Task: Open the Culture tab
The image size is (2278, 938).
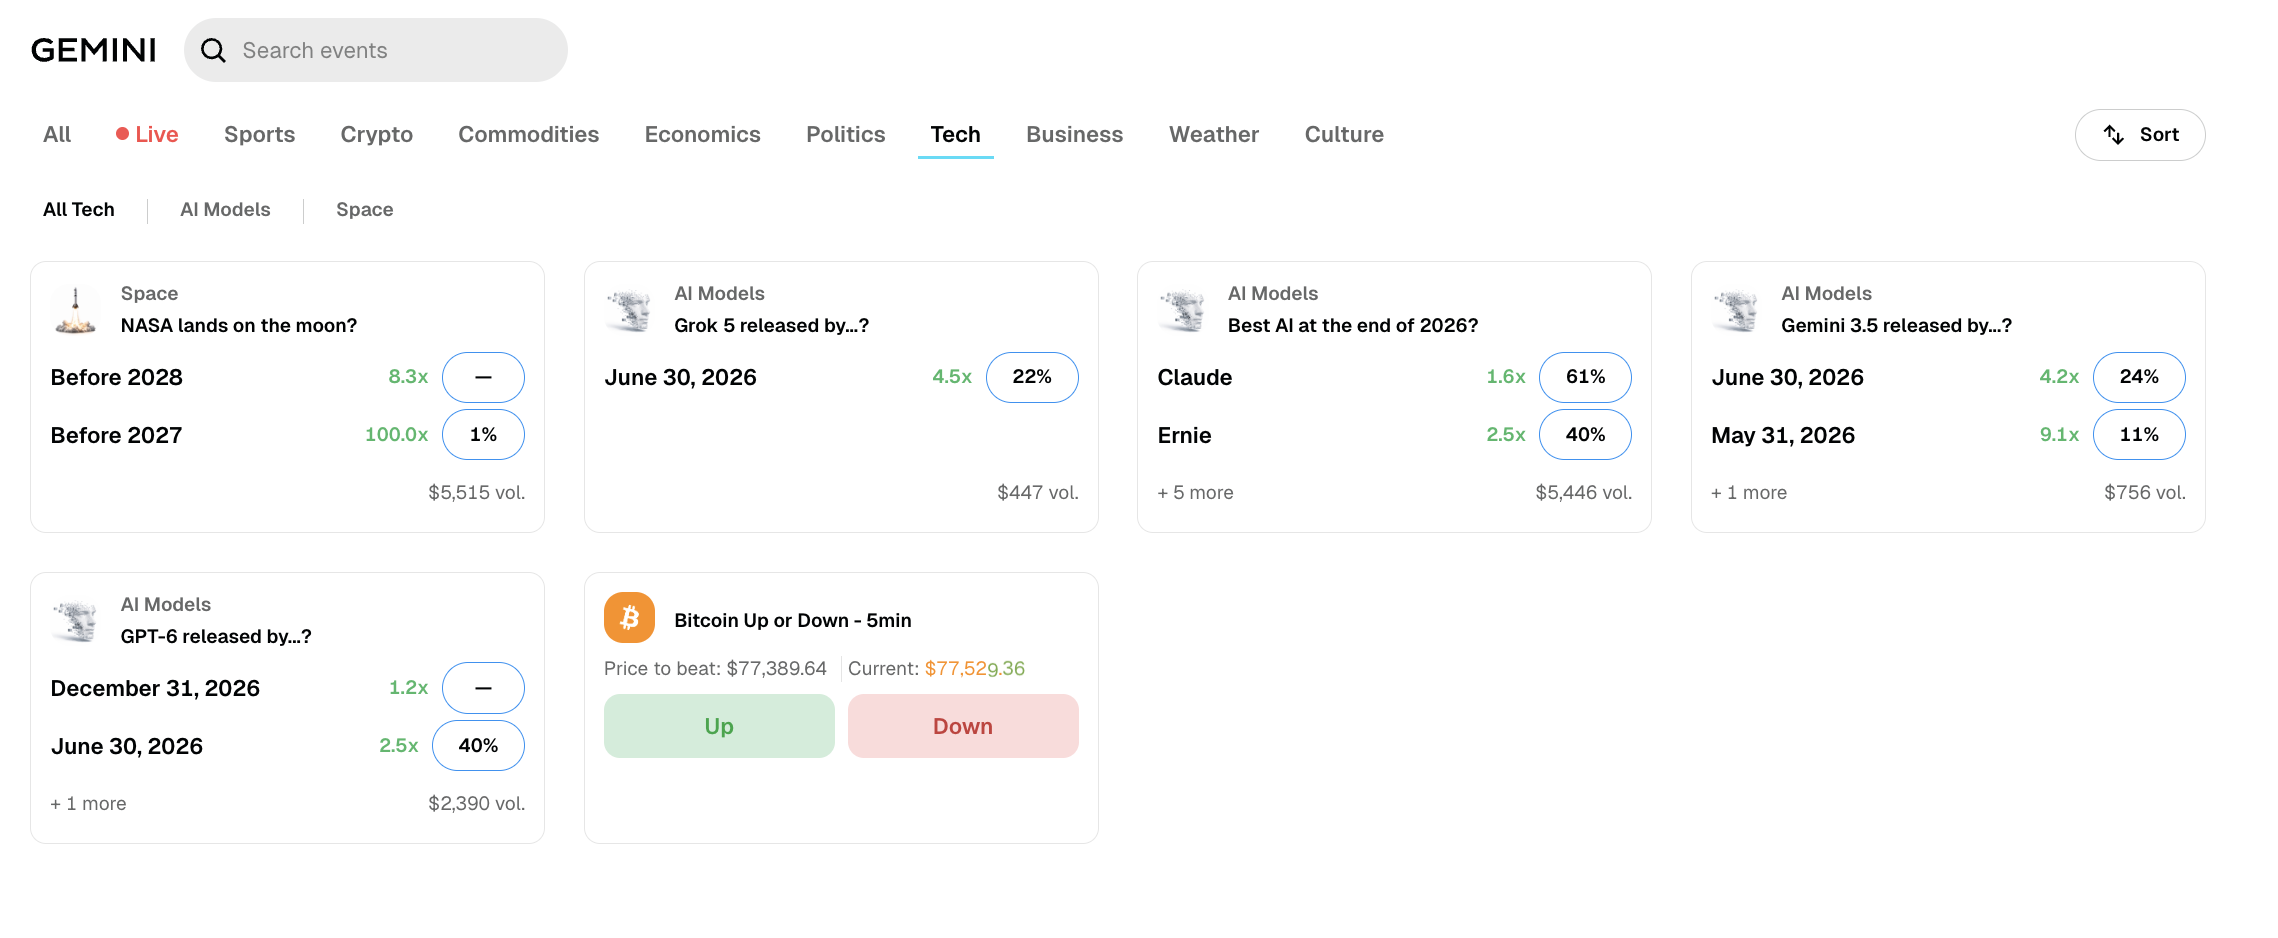Action: [x=1344, y=134]
